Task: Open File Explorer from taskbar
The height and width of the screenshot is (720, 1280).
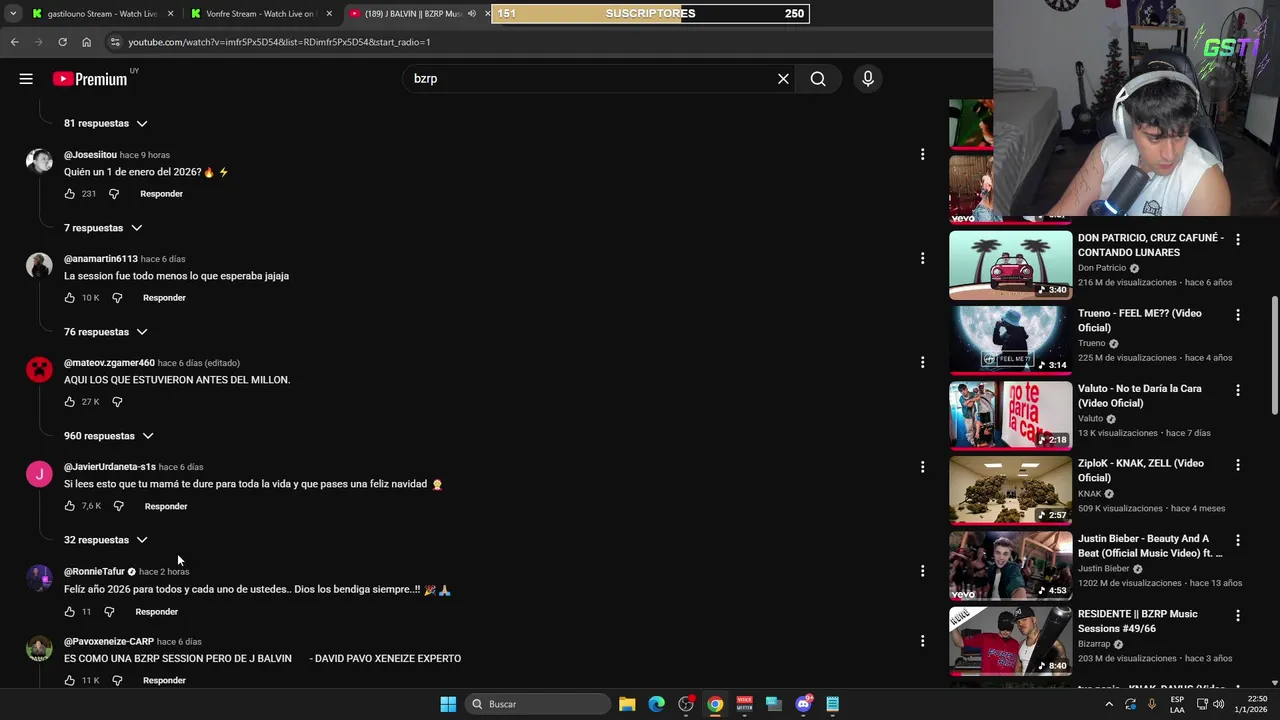Action: [627, 704]
